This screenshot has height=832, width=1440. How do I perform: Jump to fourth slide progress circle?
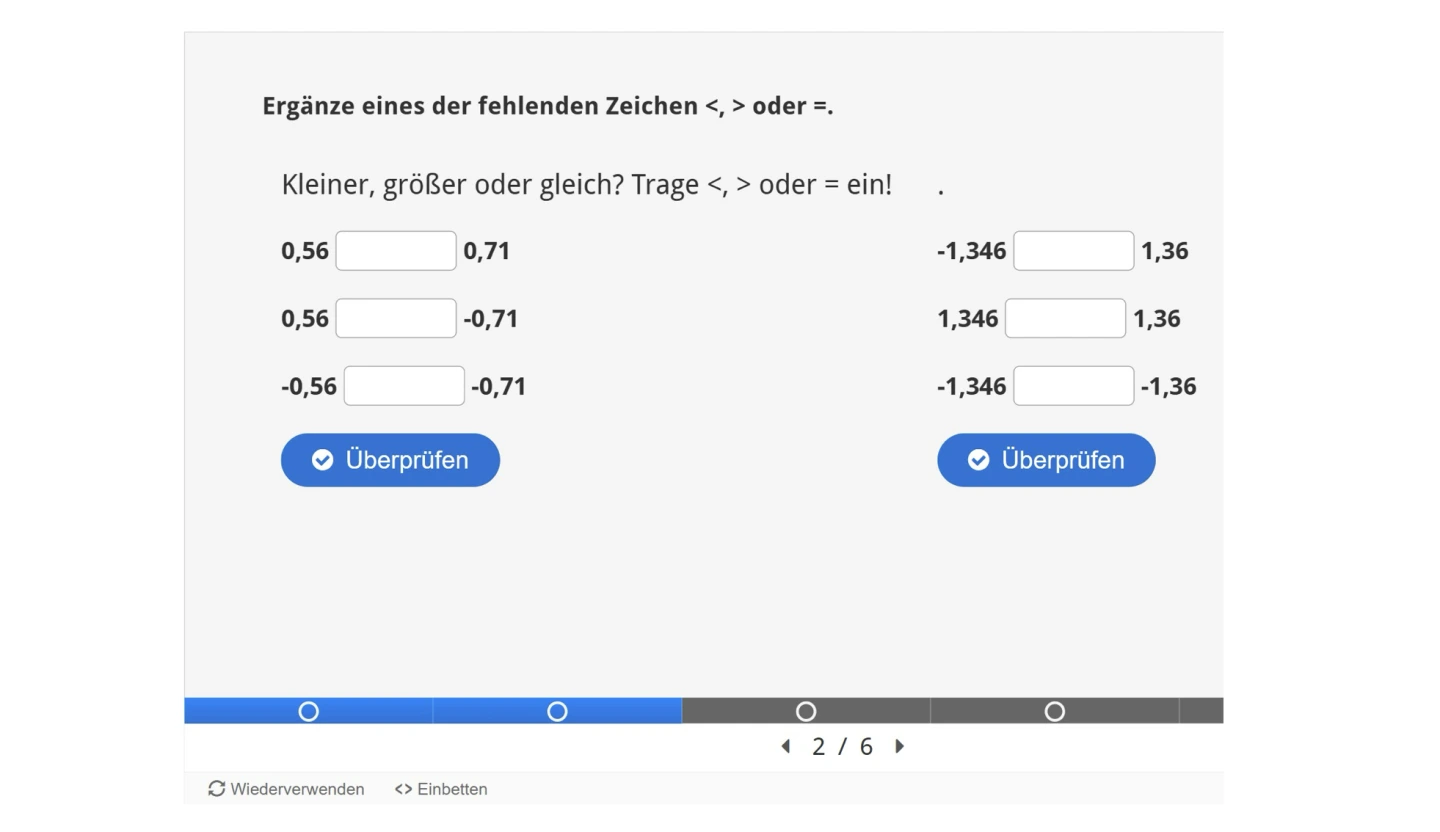coord(1054,711)
